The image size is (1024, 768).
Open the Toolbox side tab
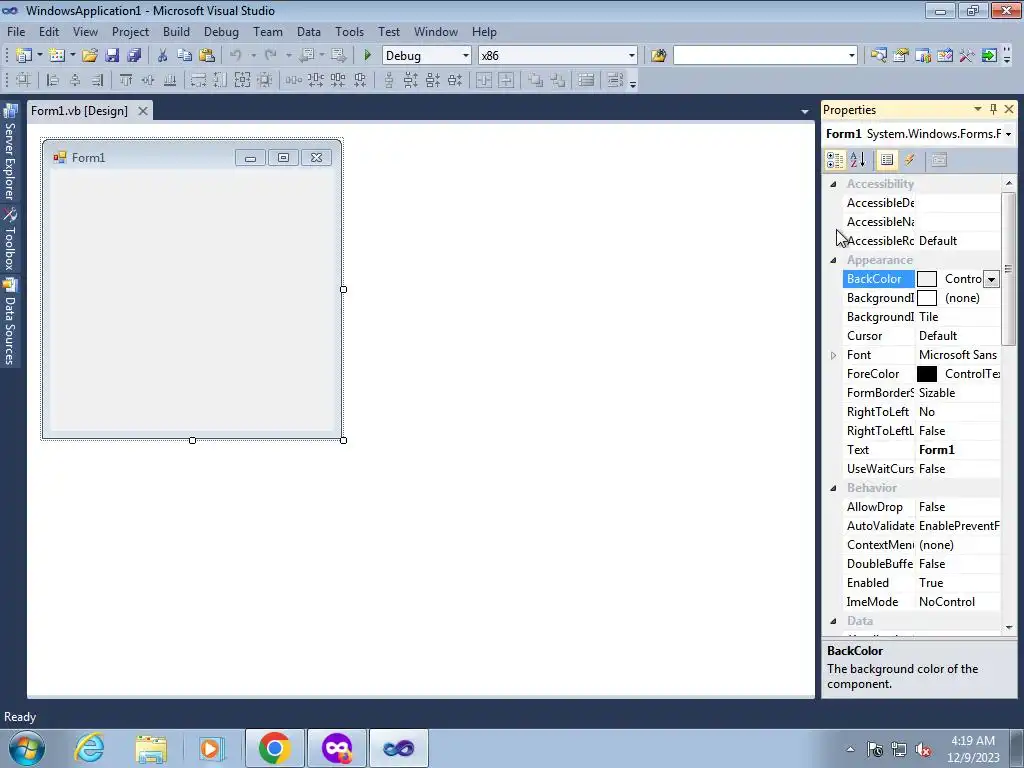point(10,240)
